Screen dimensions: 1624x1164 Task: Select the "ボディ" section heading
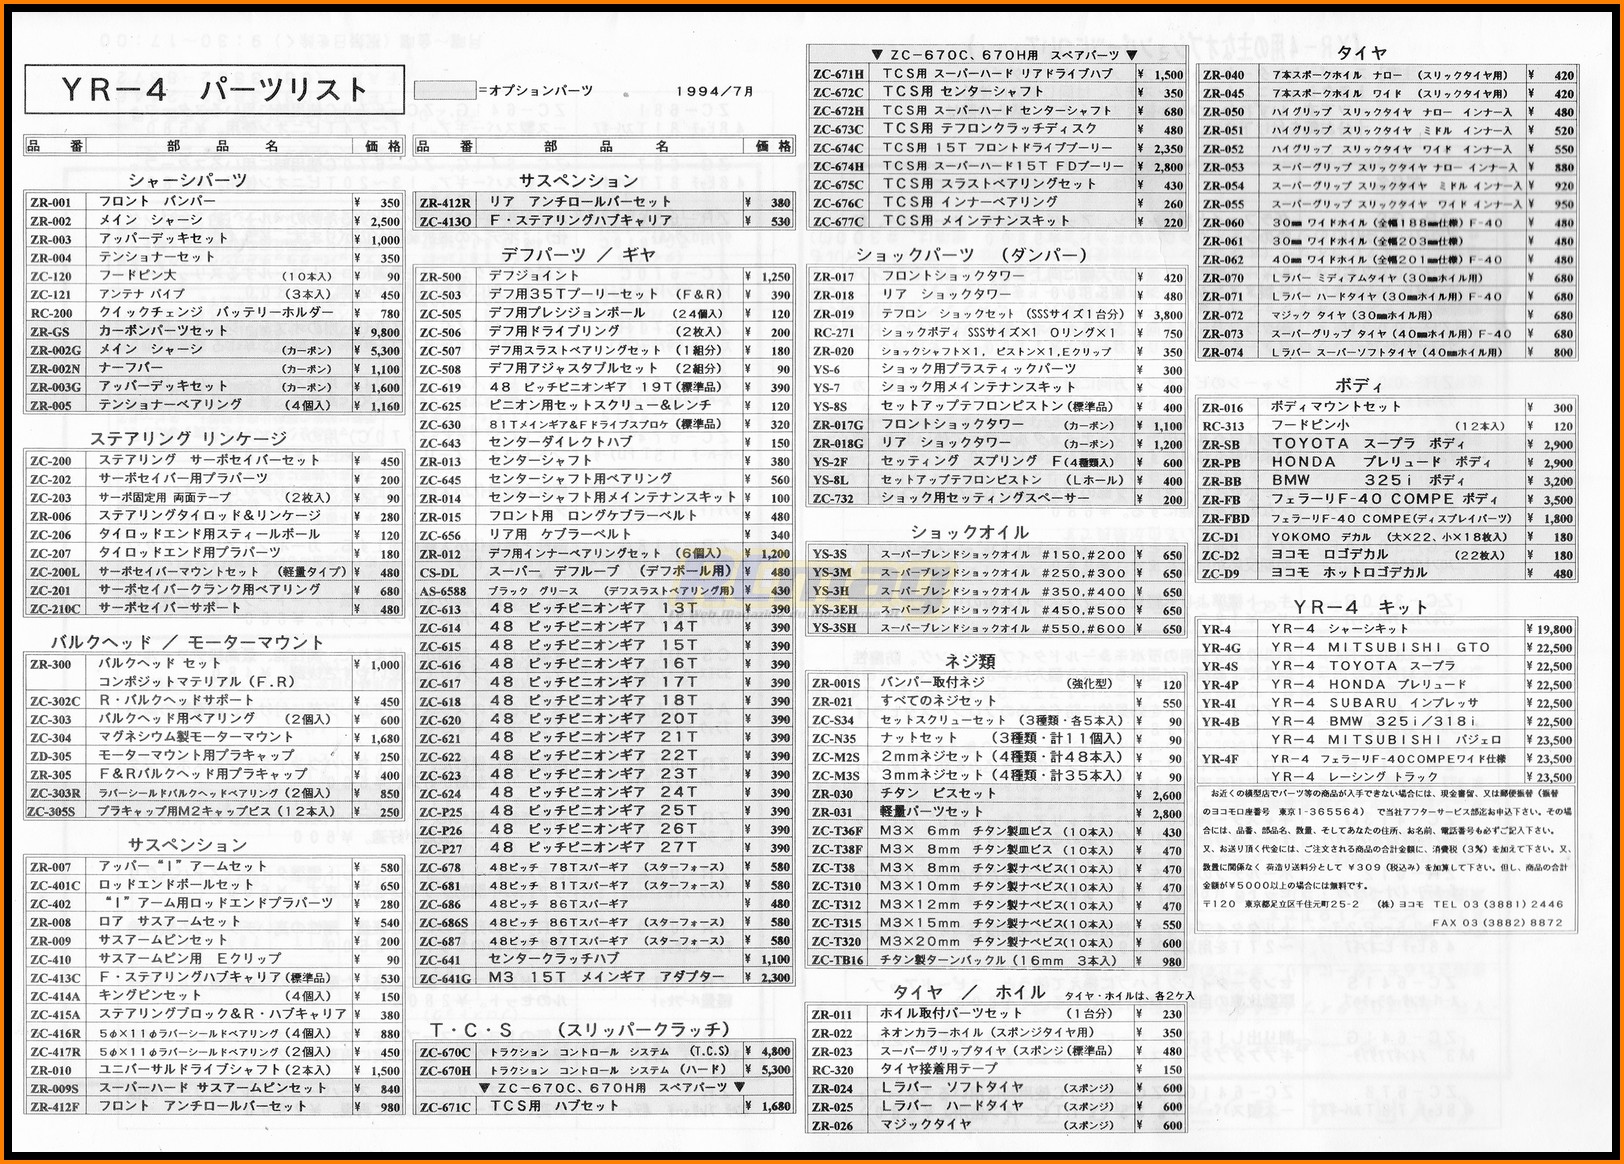1359,385
